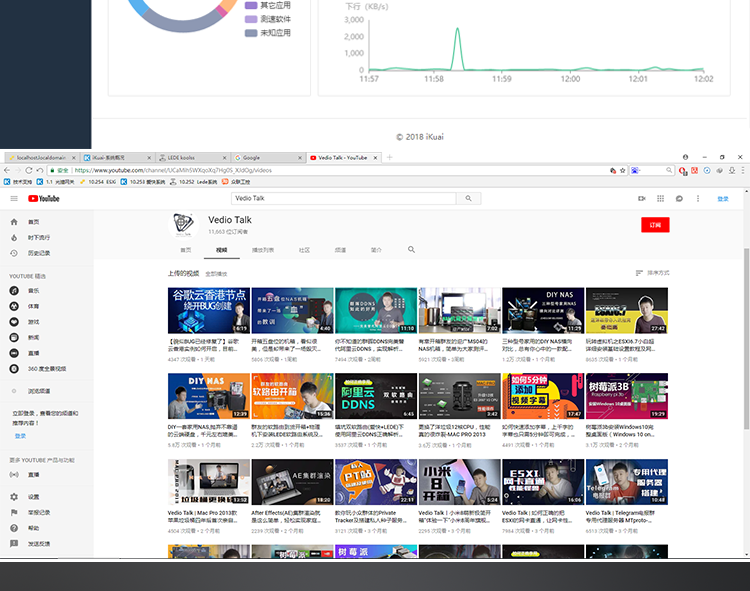The height and width of the screenshot is (591, 750).
Task: Open new browser tab plus button
Action: click(389, 157)
